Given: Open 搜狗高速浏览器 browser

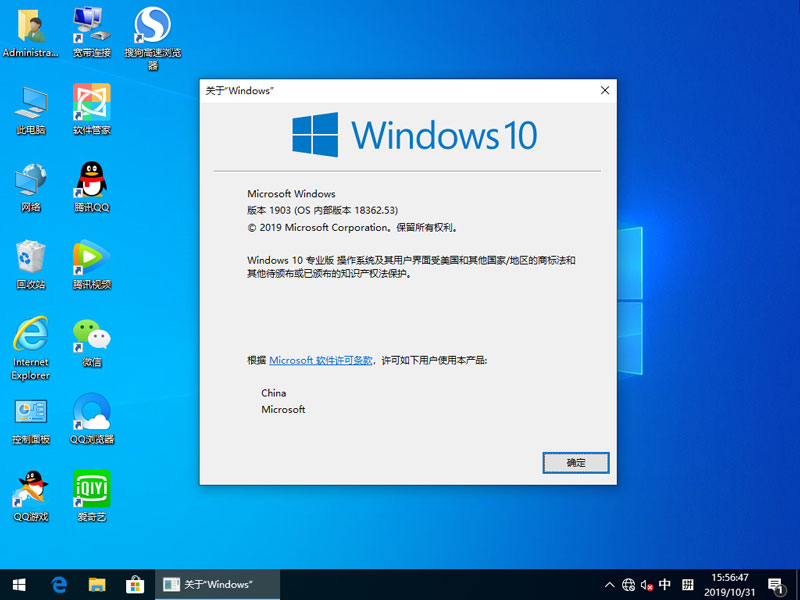Looking at the screenshot, I should [x=150, y=30].
